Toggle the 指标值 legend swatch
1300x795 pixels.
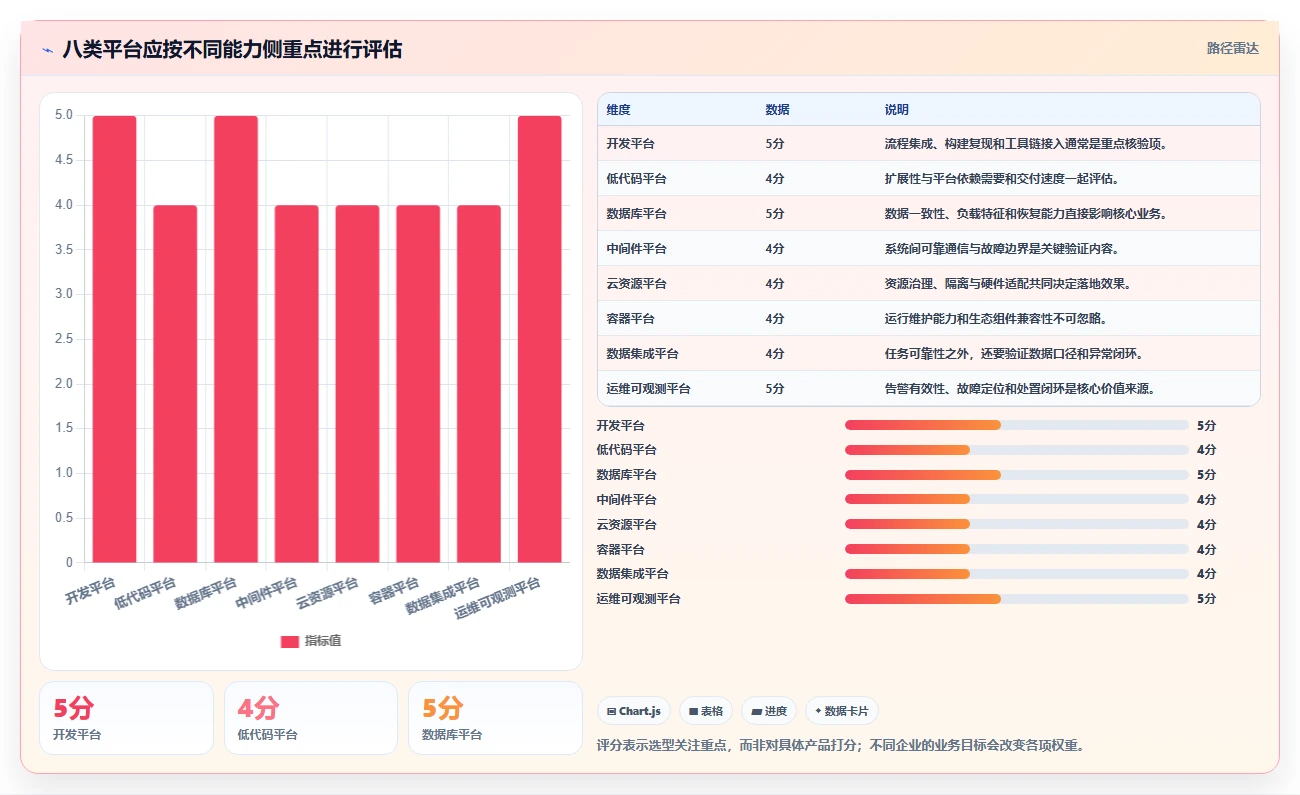point(289,641)
